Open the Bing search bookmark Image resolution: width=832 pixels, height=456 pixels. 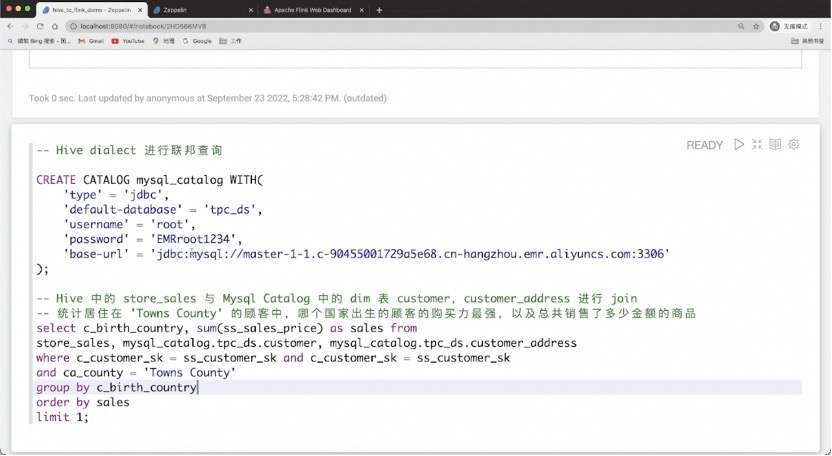pyautogui.click(x=39, y=41)
